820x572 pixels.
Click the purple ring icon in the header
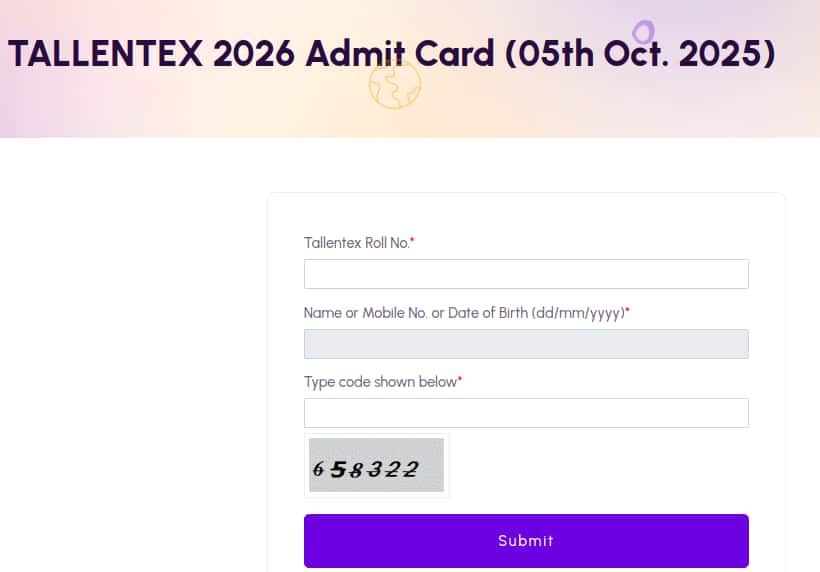tap(643, 32)
